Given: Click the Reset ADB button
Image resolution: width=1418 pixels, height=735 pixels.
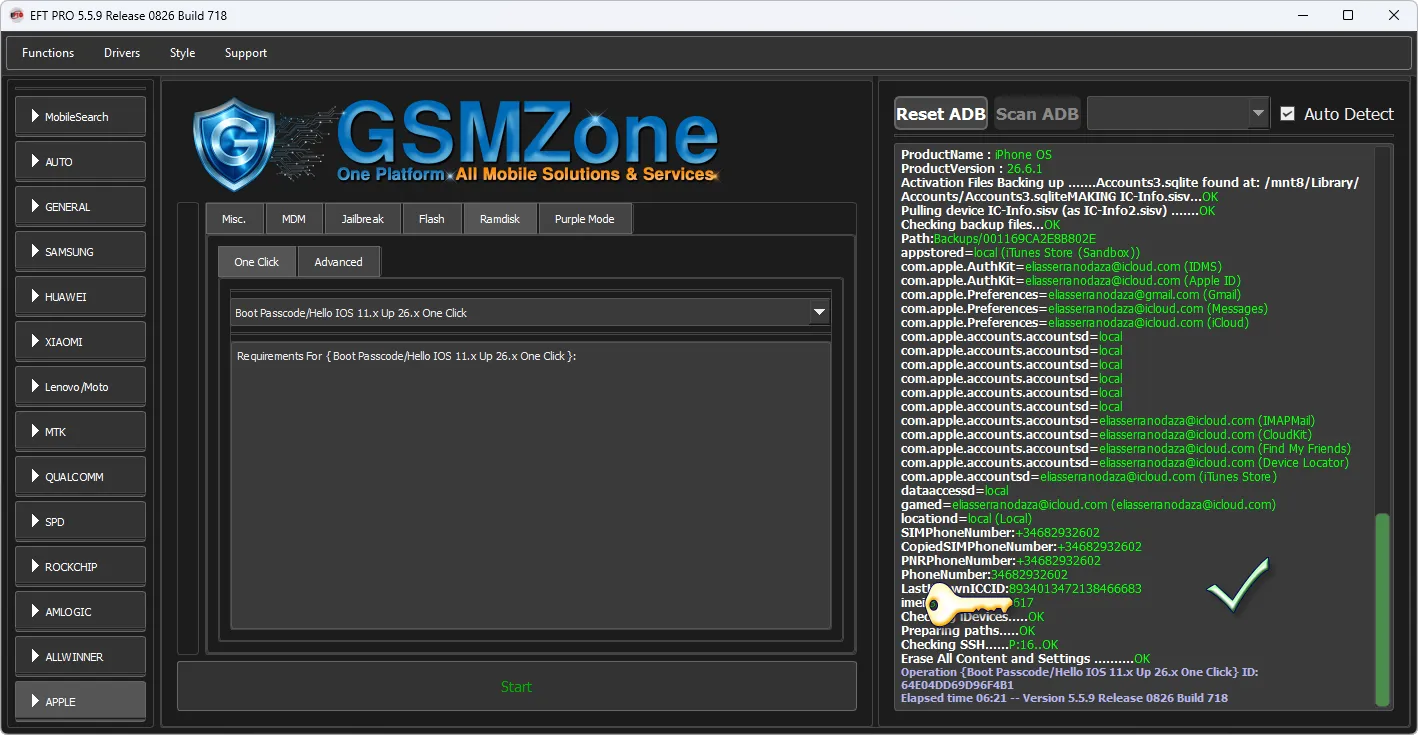Looking at the screenshot, I should tap(941, 114).
